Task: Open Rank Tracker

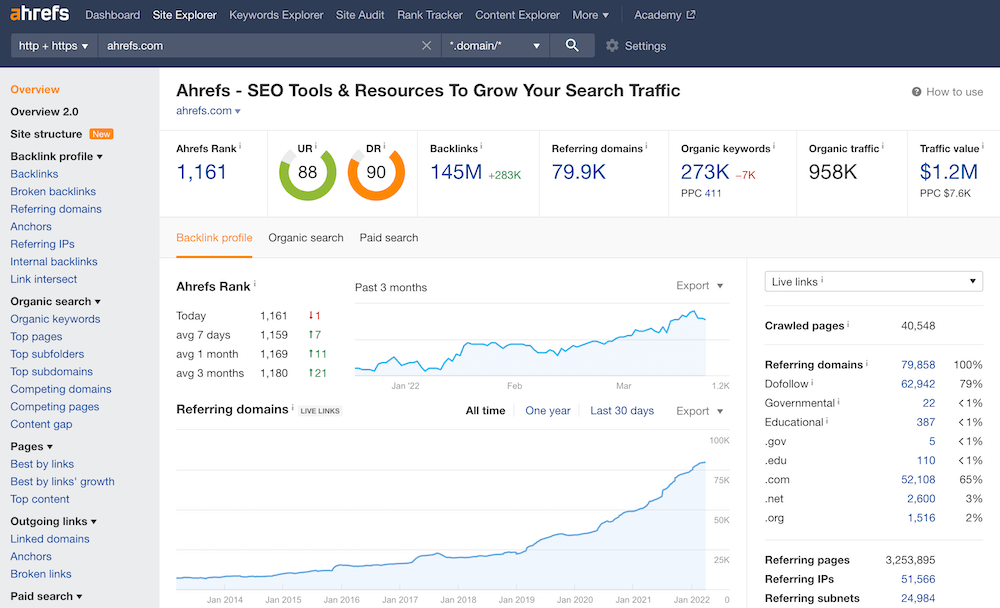Action: point(430,15)
